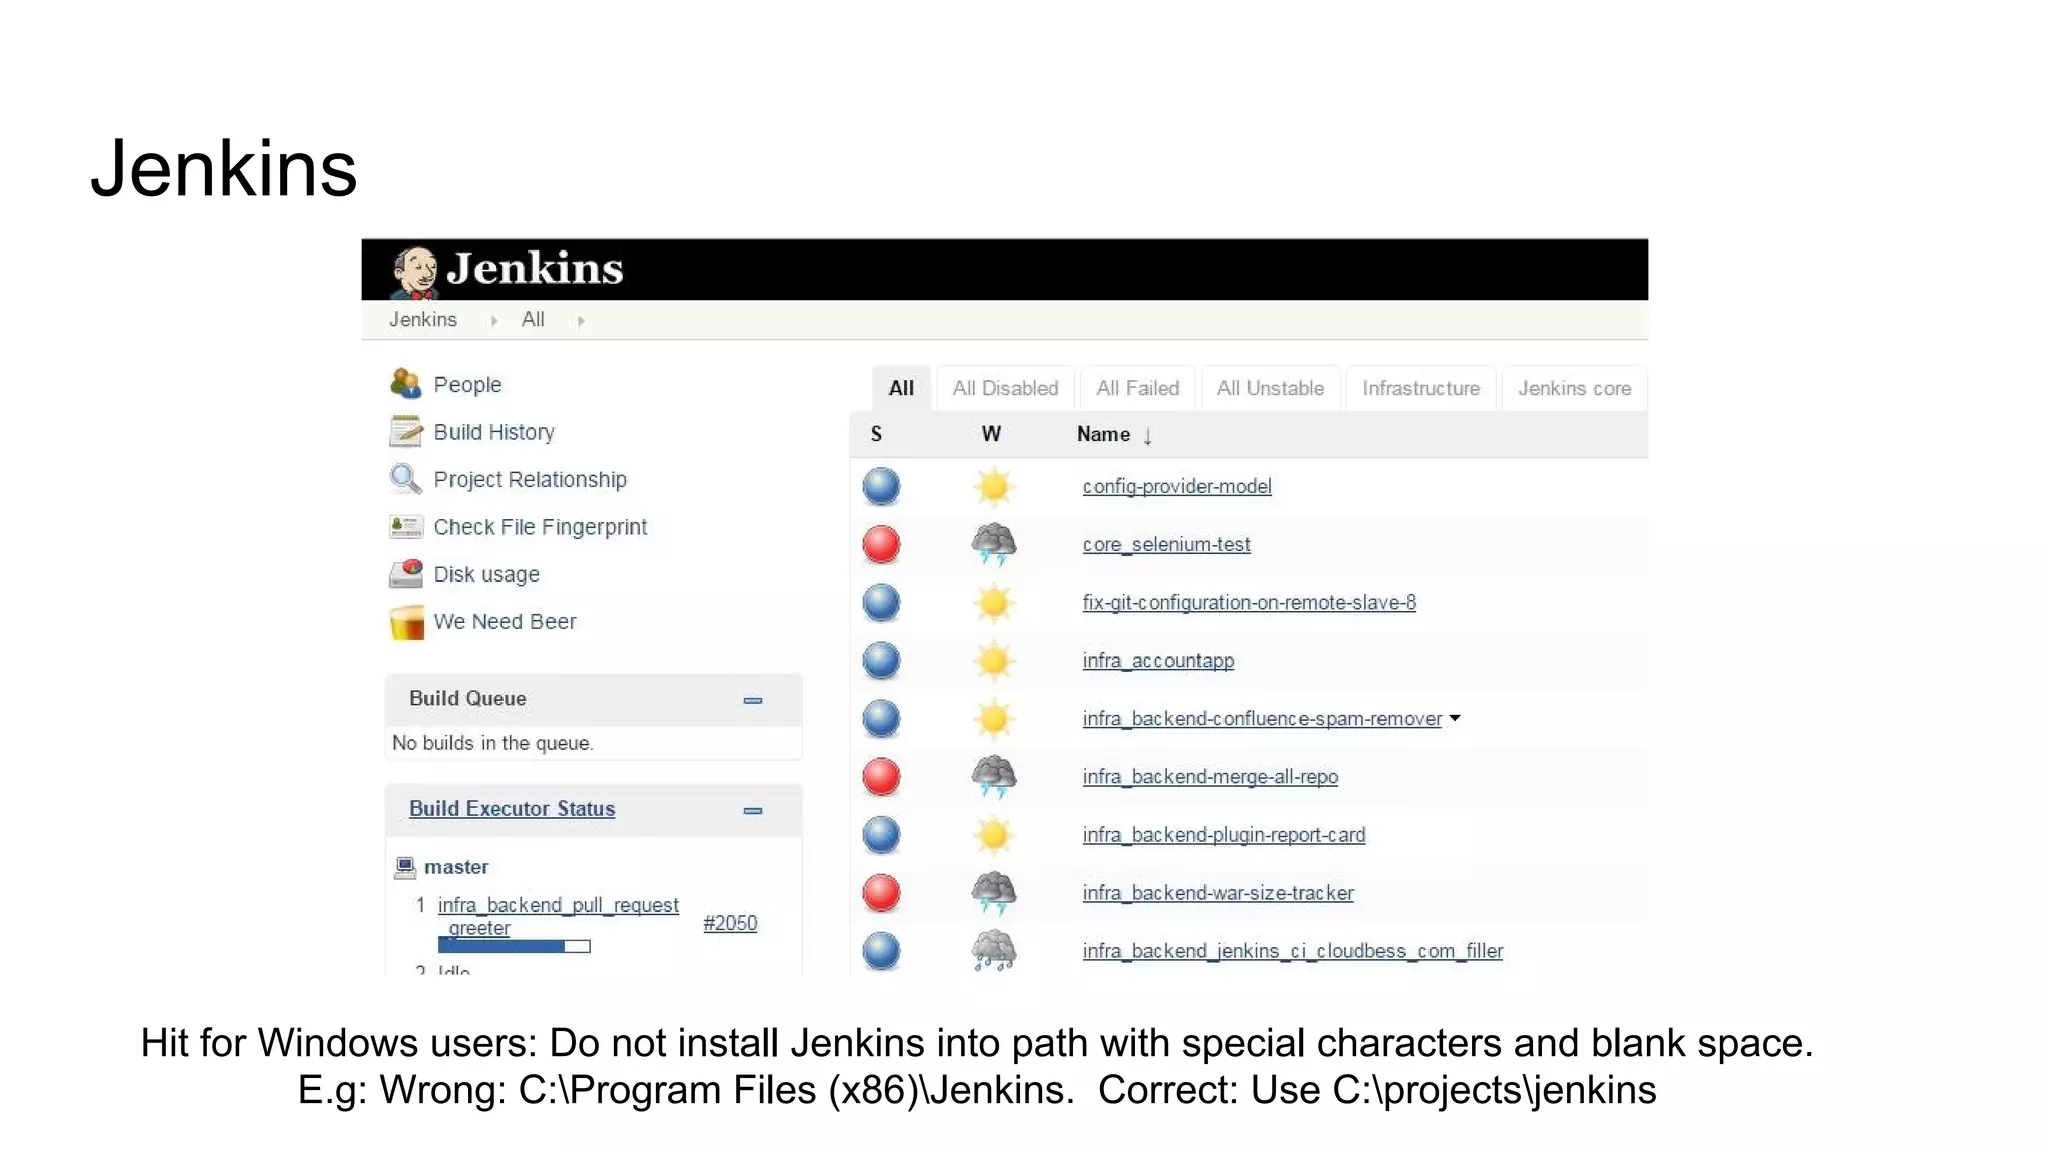Viewport: 2048px width, 1152px height.
Task: Open the infra_backend-war-size-tracker job
Action: tap(1218, 892)
